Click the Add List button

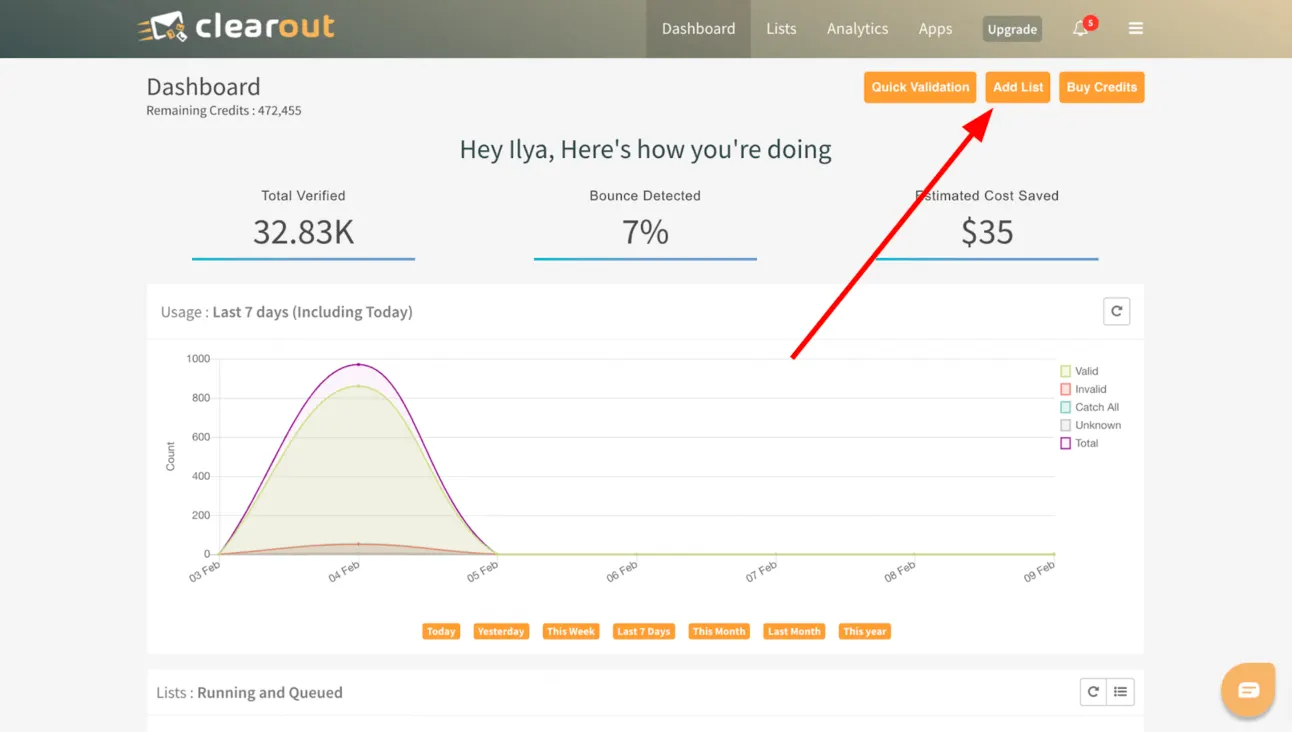pos(1018,87)
